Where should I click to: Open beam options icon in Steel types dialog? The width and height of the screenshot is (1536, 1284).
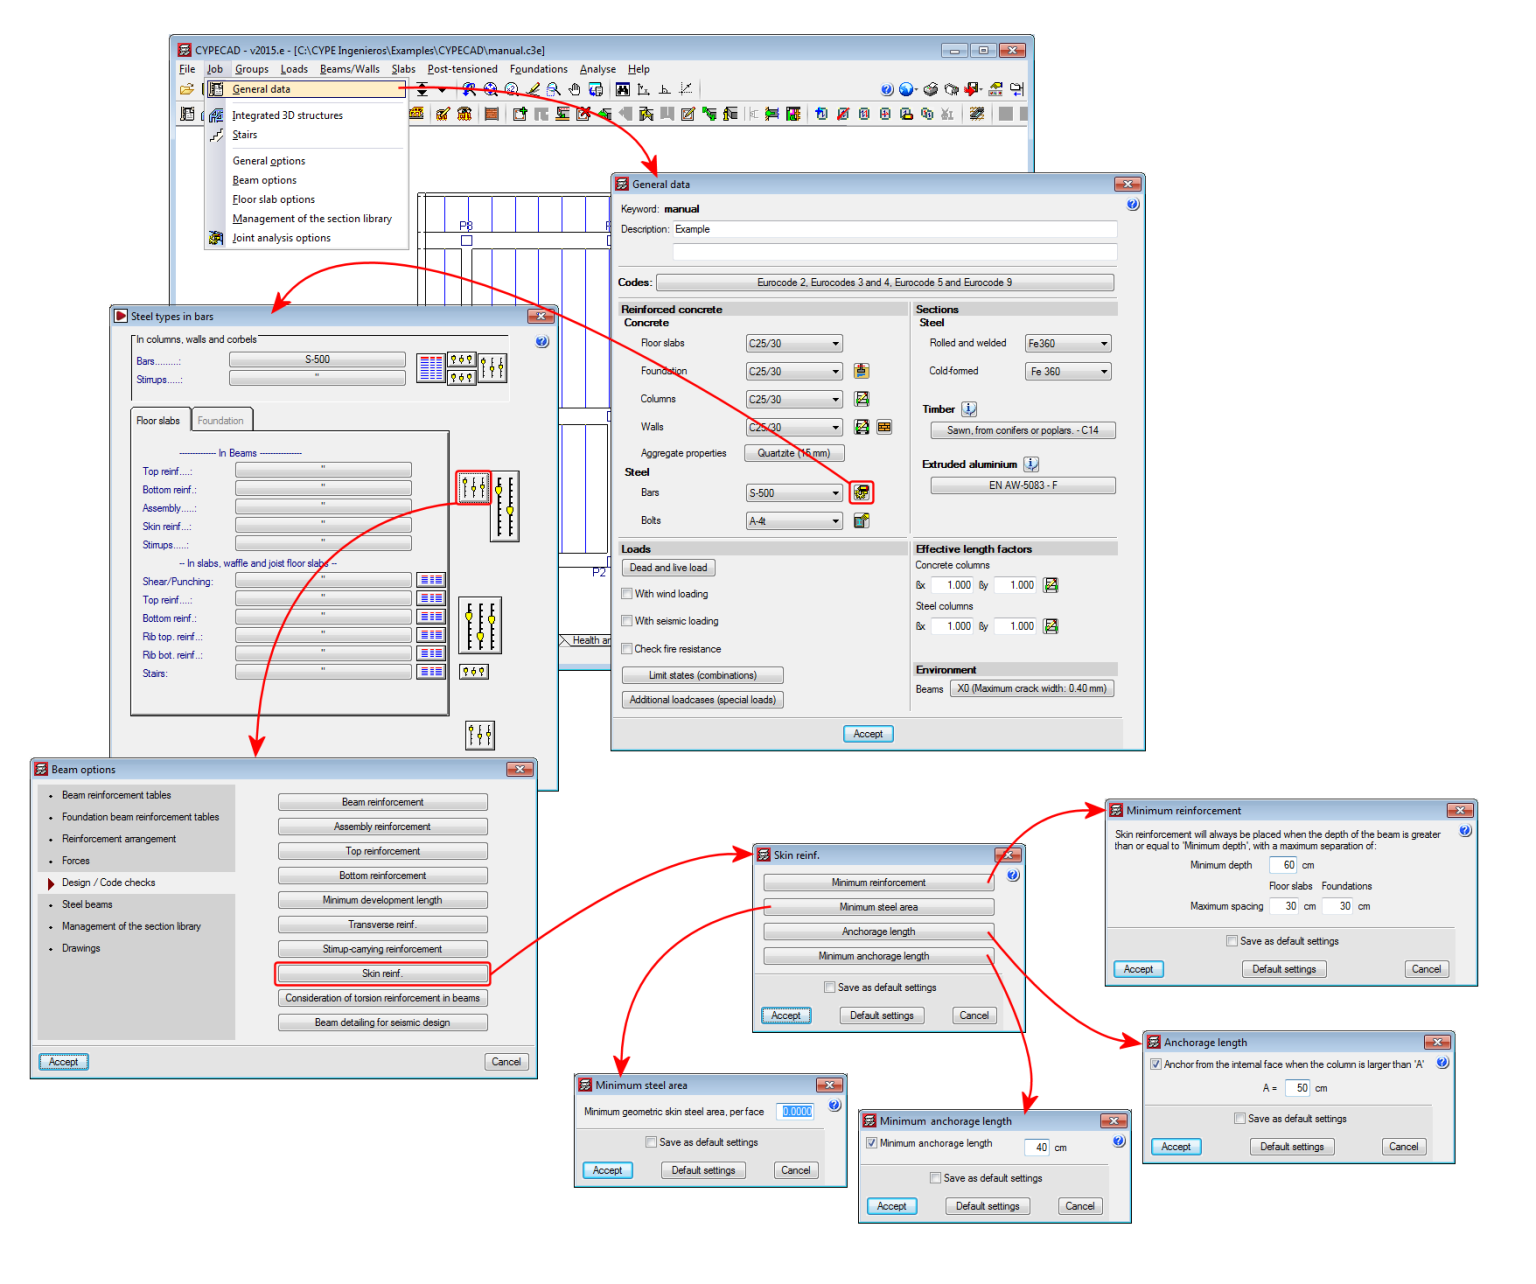(473, 488)
